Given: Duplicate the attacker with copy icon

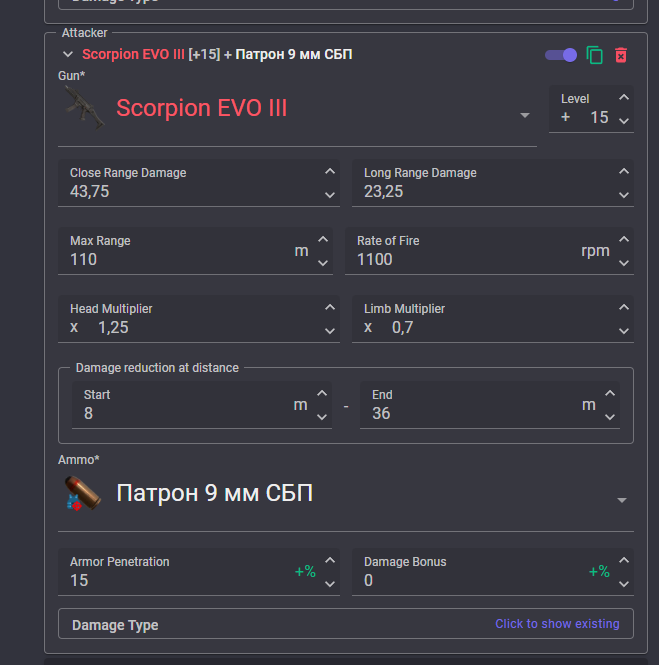Looking at the screenshot, I should [595, 55].
